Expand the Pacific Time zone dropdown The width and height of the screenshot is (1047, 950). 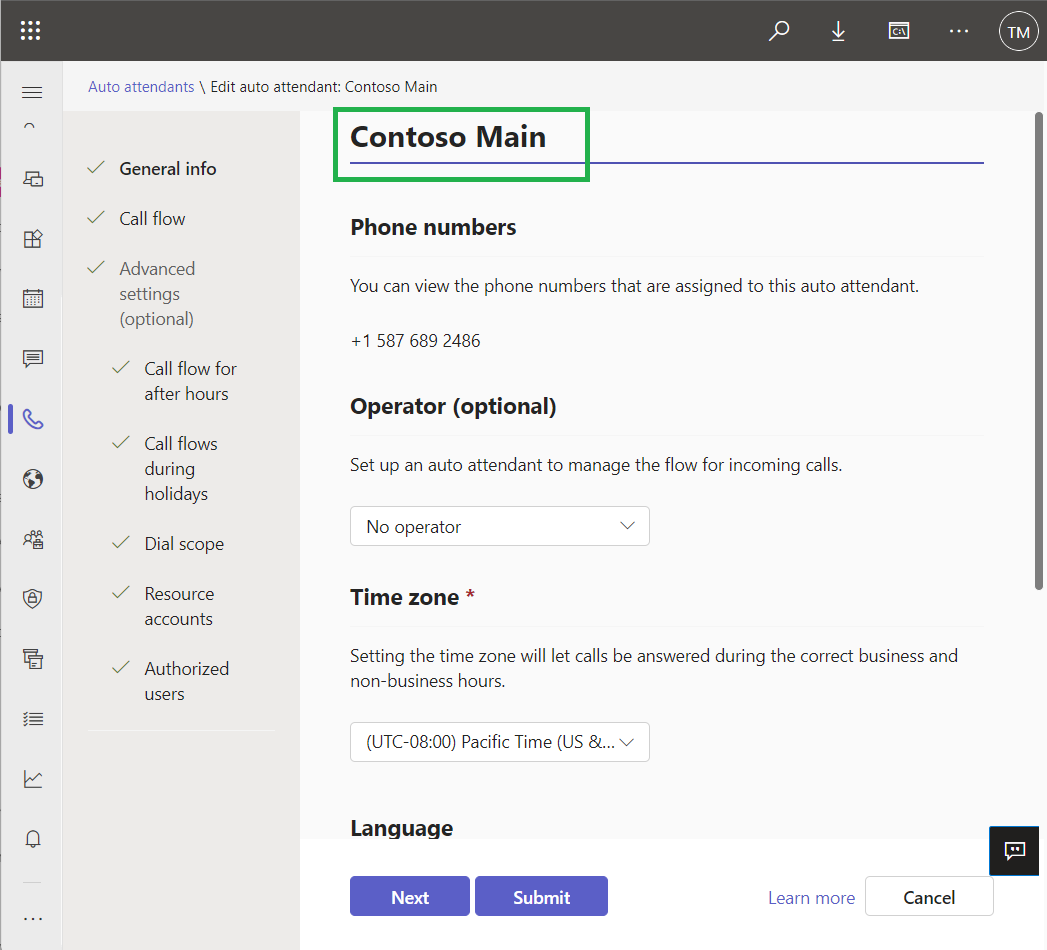[499, 742]
